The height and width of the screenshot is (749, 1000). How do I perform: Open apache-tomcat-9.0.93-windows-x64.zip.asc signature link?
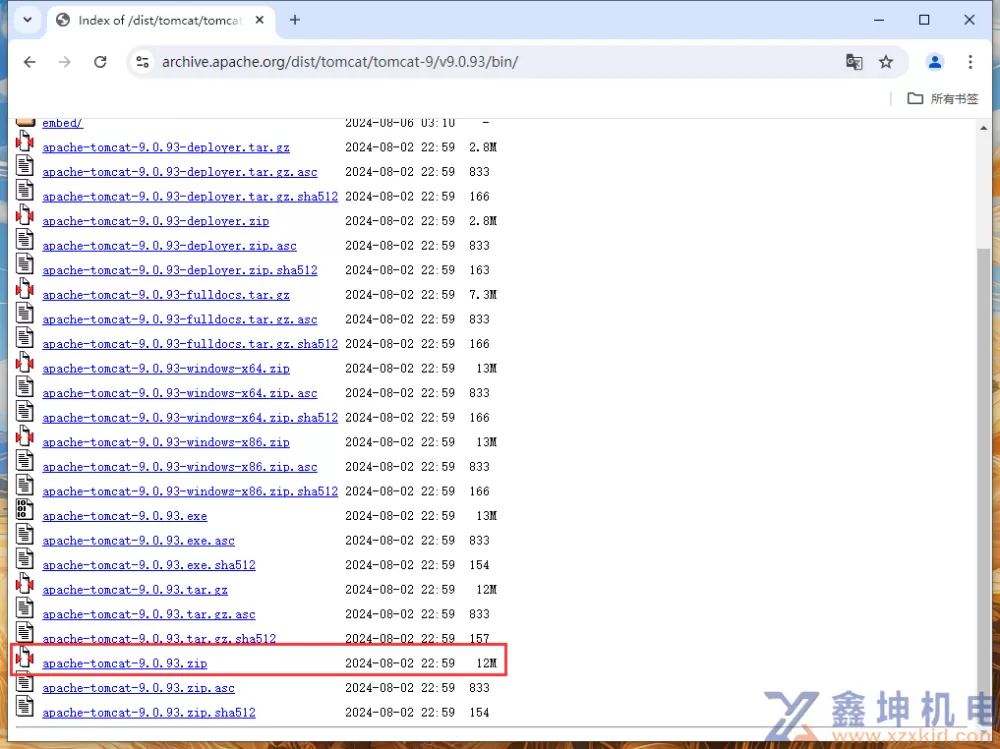click(x=179, y=393)
